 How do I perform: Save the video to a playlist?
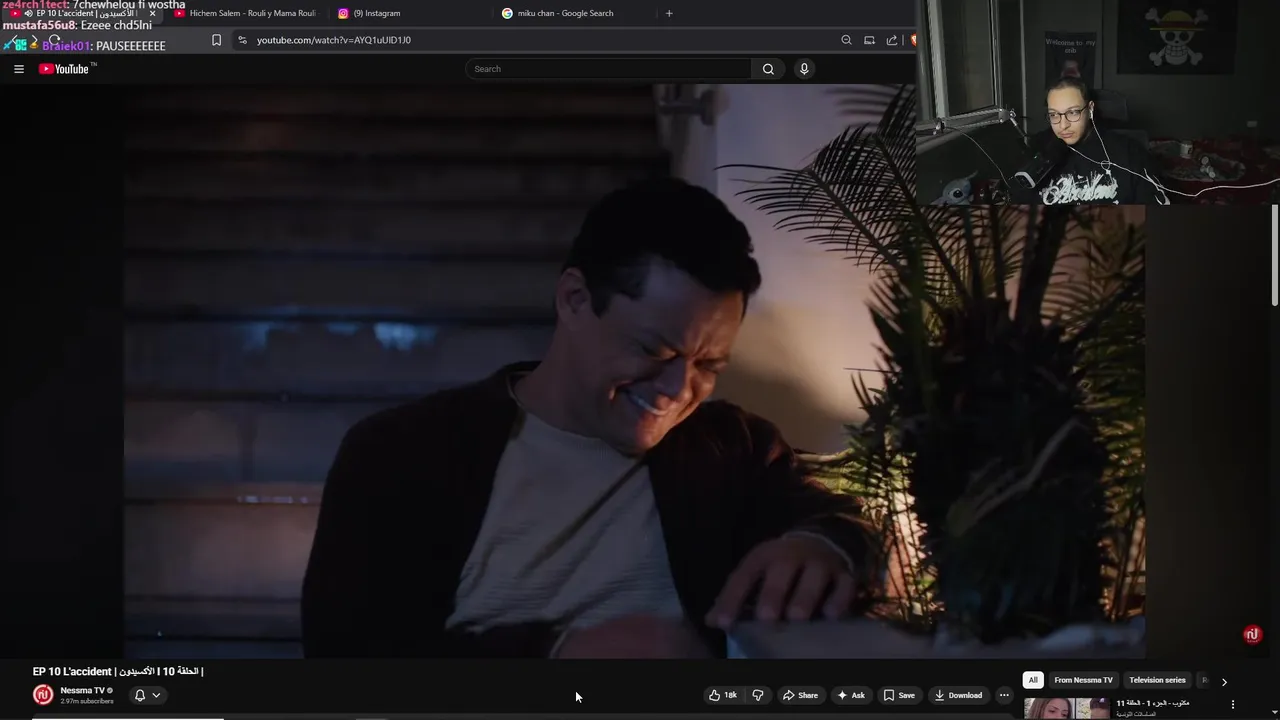click(x=899, y=695)
